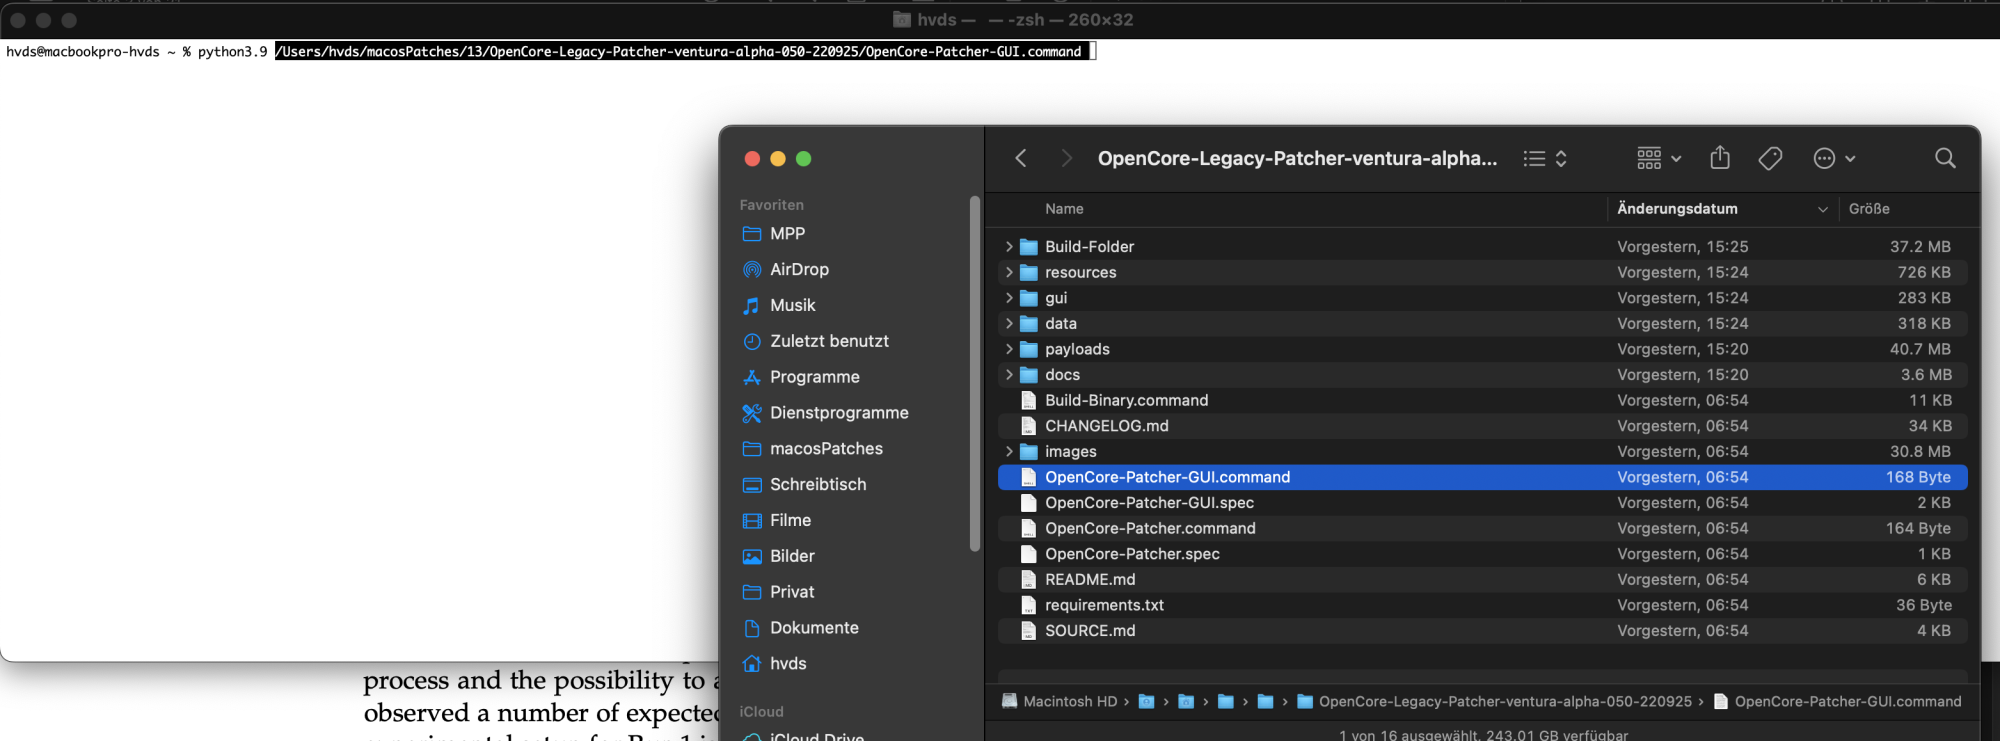Screen dimensions: 2000x741
Task: Click Macintosh HD in the path bar
Action: click(x=1059, y=702)
